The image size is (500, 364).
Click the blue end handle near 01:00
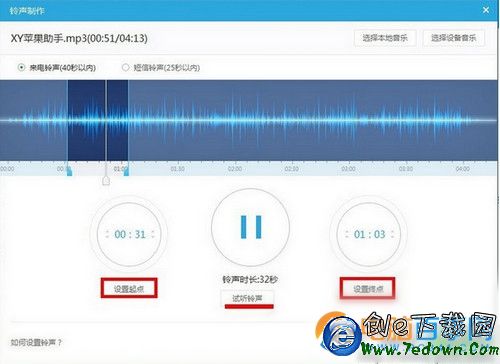[x=126, y=171]
